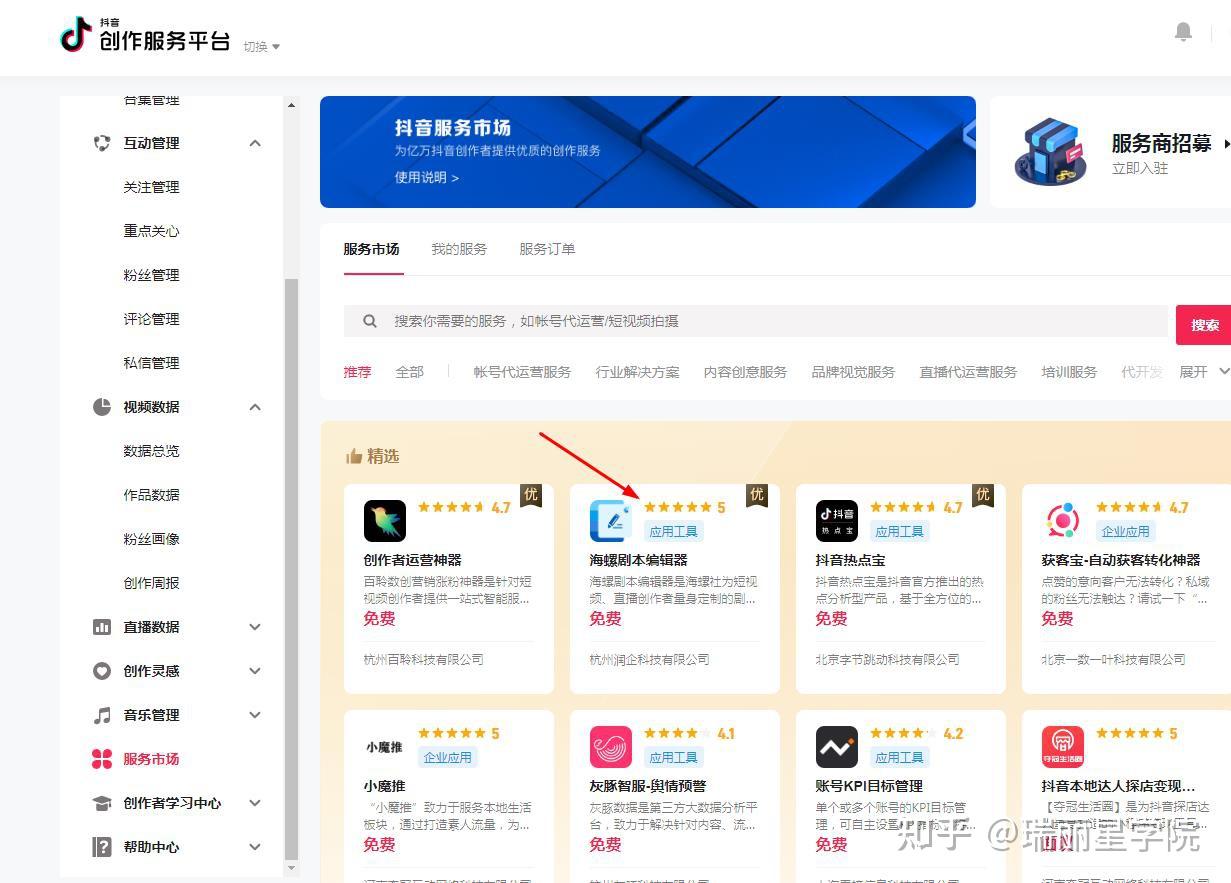Click the 抖音创作服务平台 logo

(x=144, y=38)
